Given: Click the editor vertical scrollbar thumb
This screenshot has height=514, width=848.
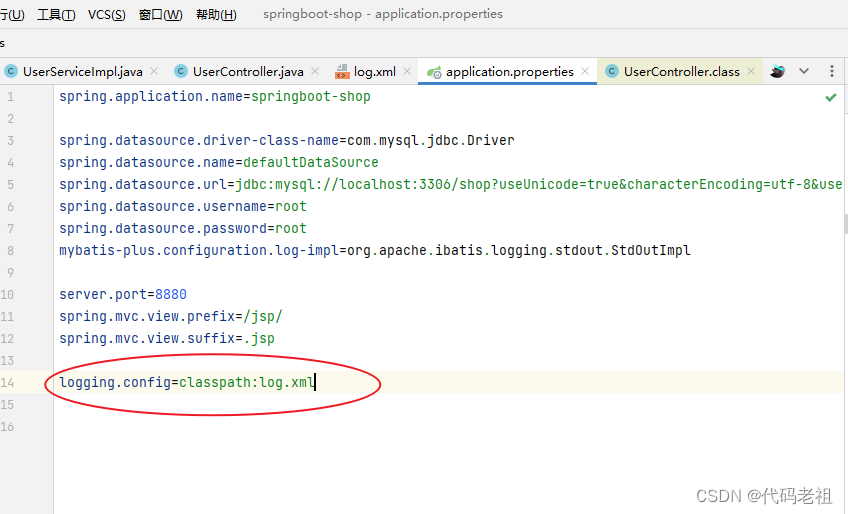Looking at the screenshot, I should tap(846, 223).
